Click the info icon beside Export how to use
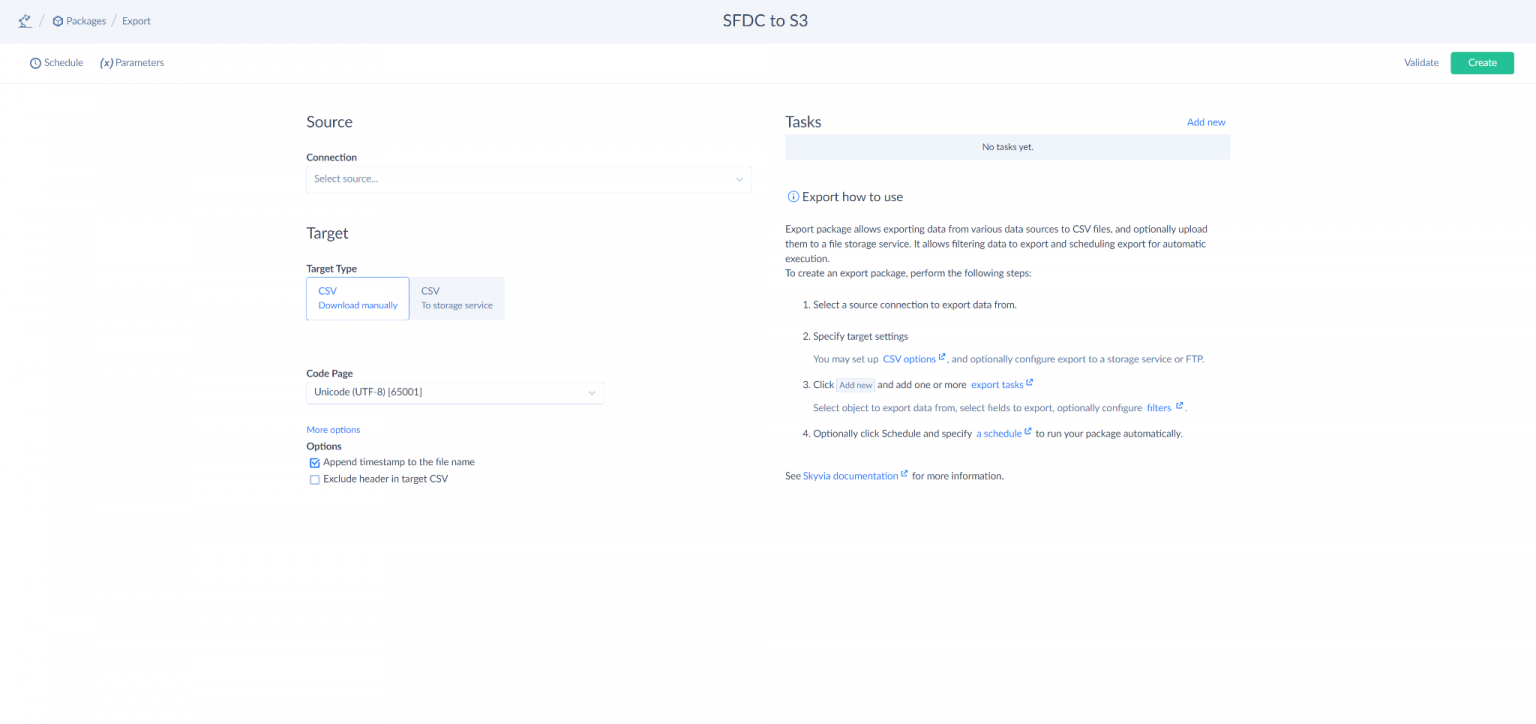 point(793,197)
